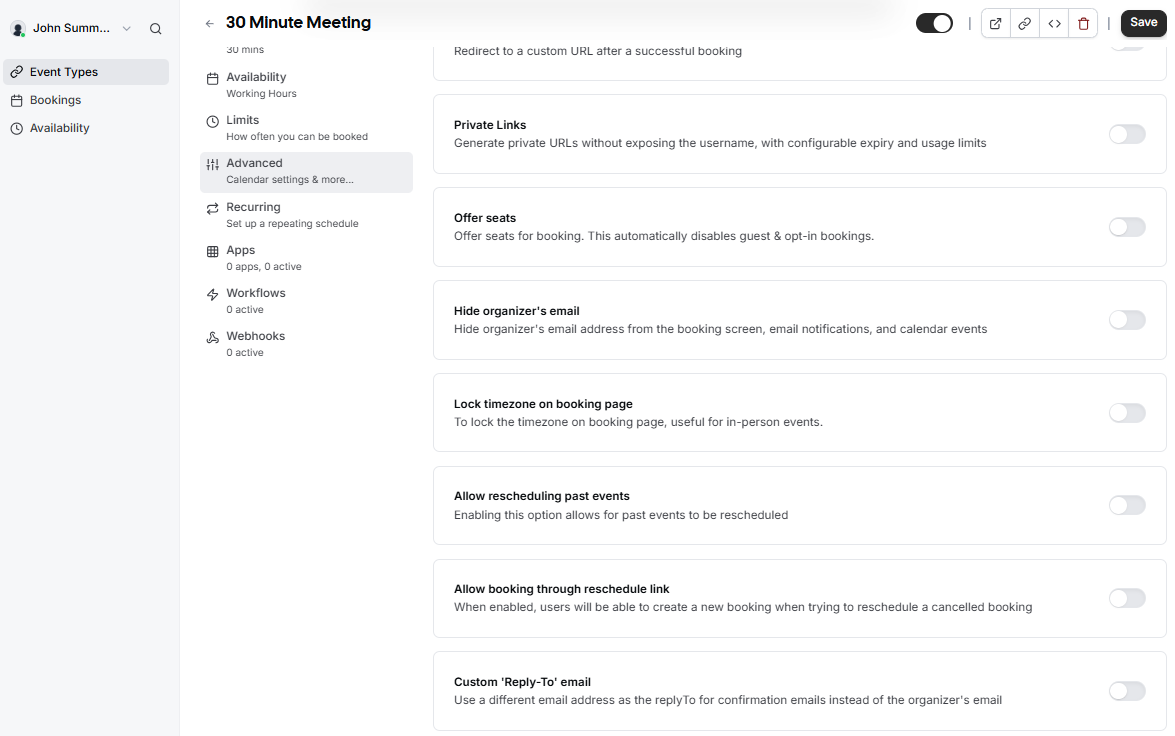Screen dimensions: 1175x736
Task: Click the Event Types link icon in sidebar
Action: (16, 72)
